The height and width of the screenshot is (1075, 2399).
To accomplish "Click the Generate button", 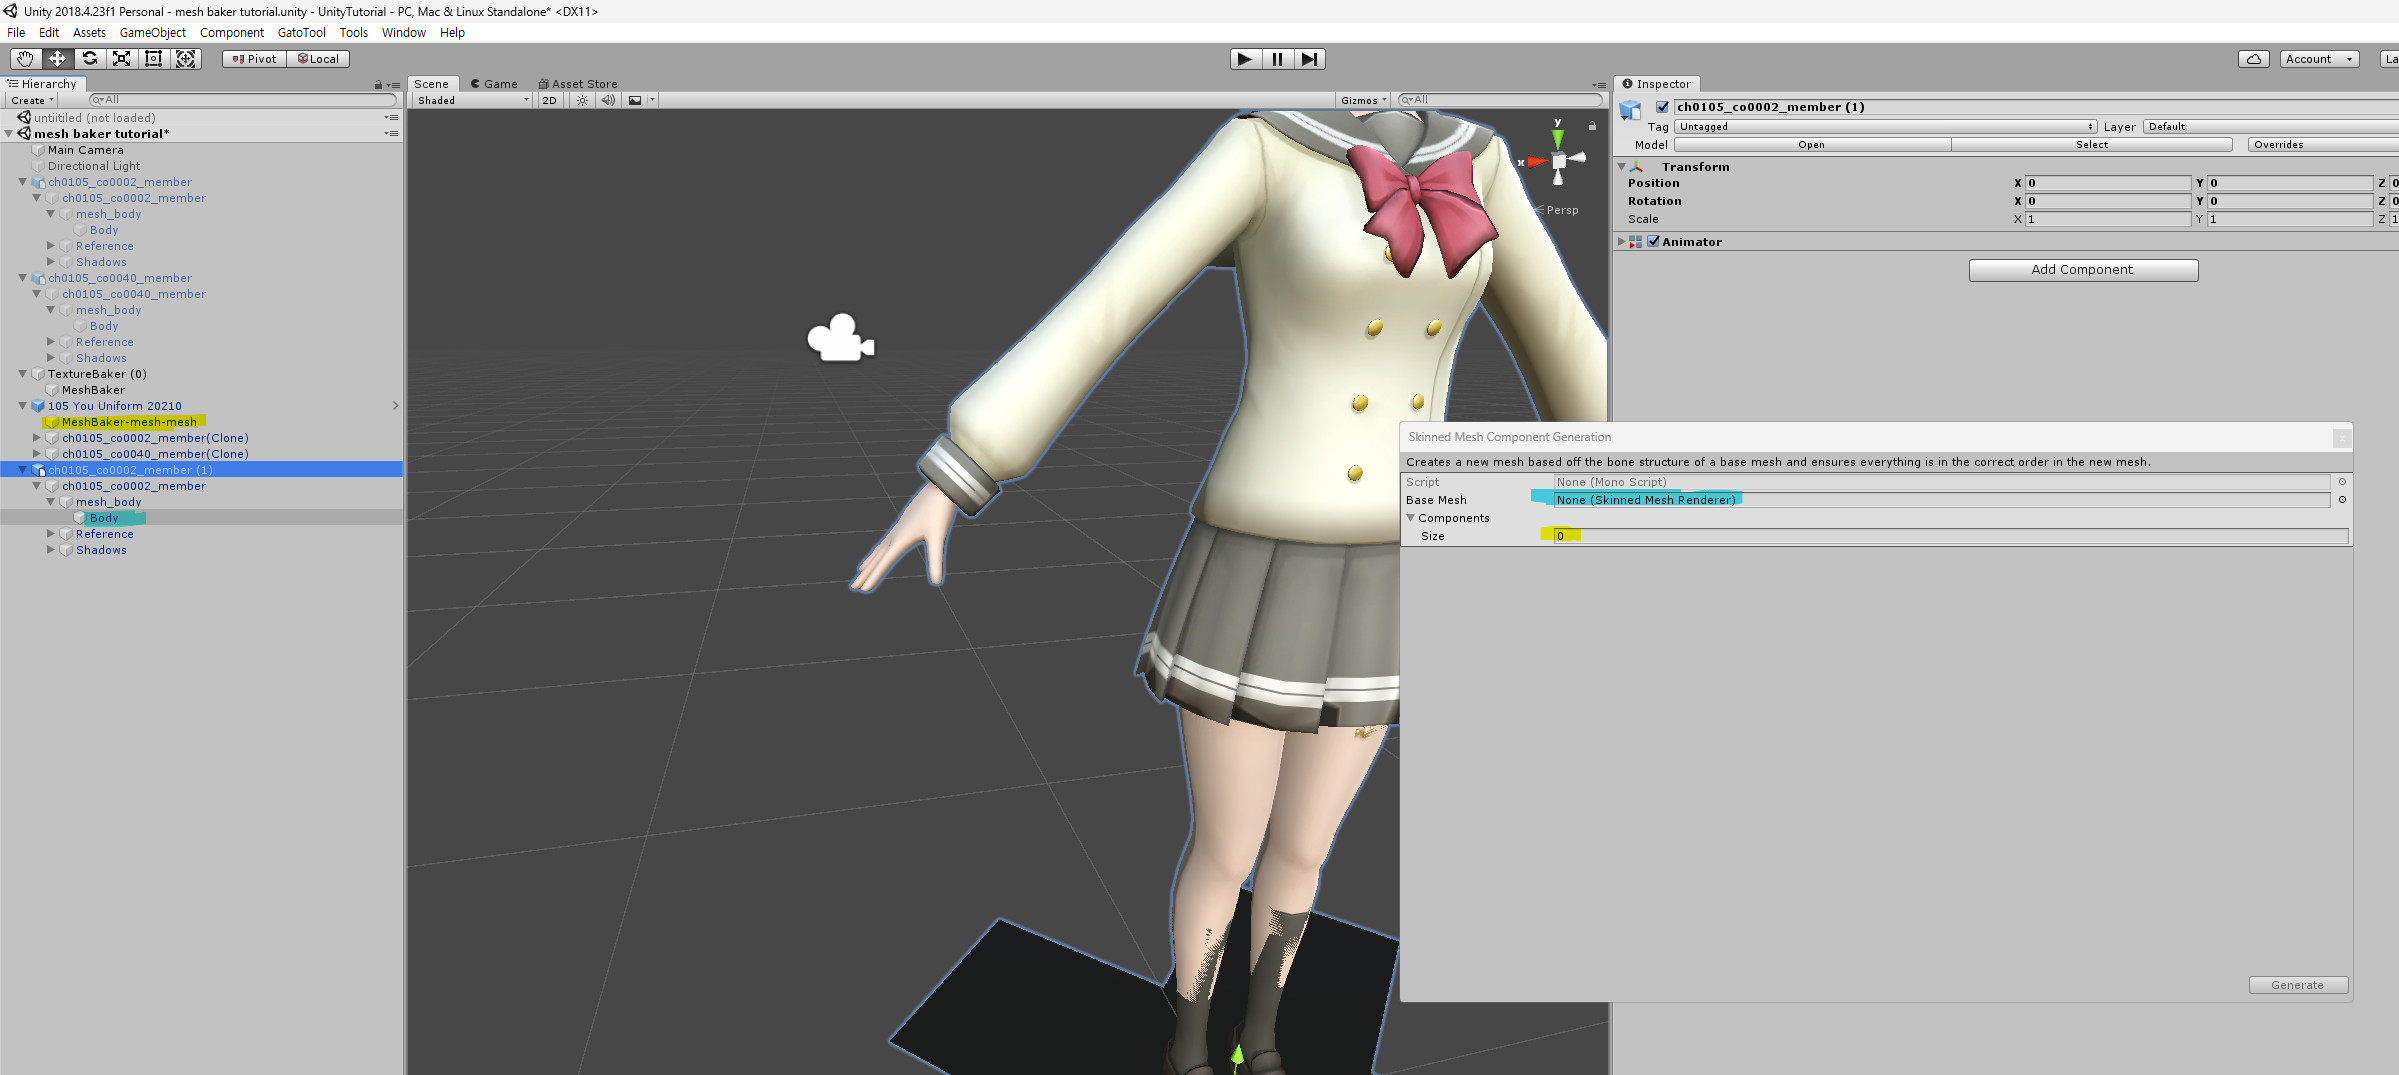I will coord(2297,985).
